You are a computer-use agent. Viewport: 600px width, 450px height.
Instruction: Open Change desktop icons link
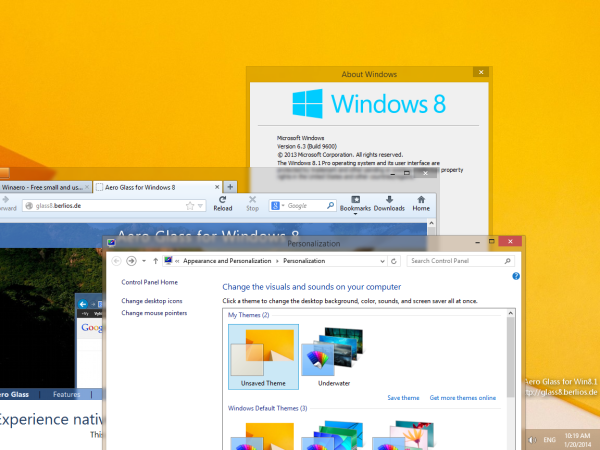(x=152, y=301)
